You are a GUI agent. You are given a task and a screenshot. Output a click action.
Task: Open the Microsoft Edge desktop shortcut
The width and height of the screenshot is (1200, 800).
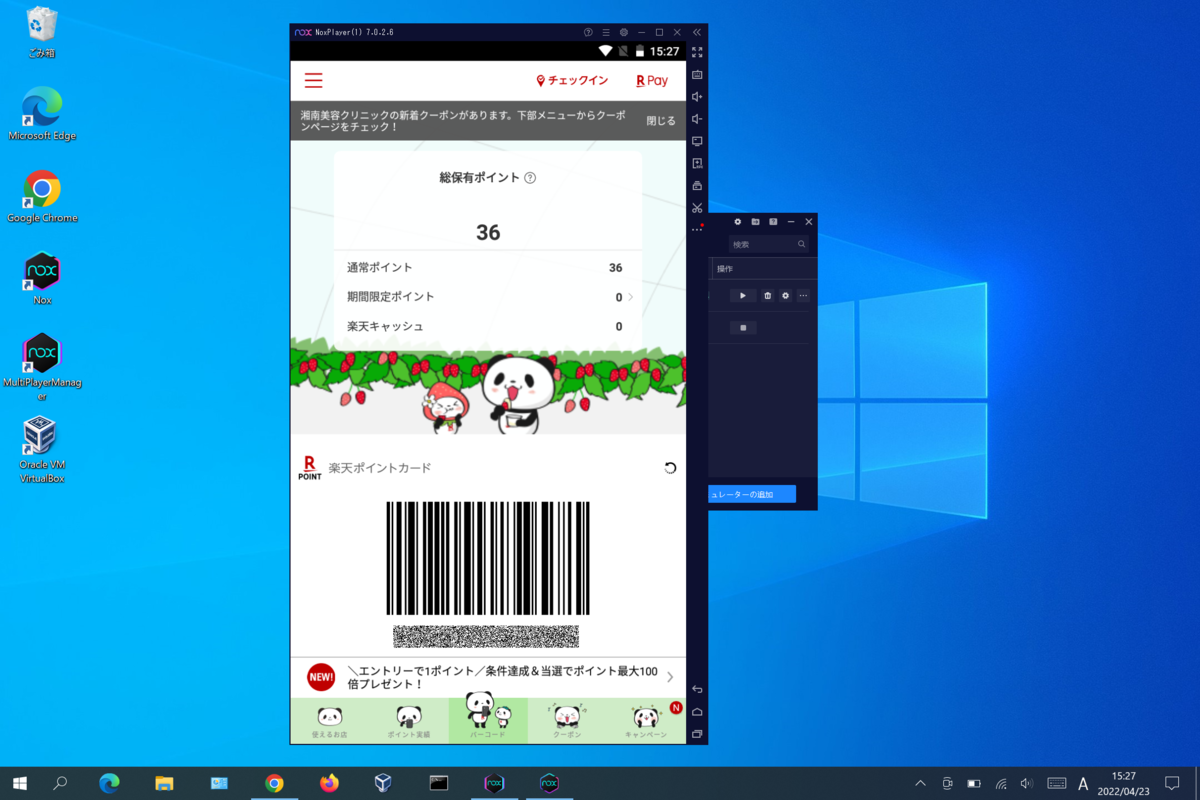(x=42, y=114)
